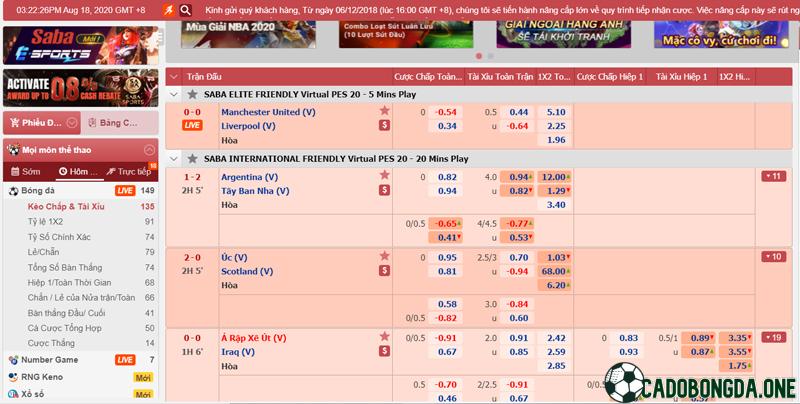The width and height of the screenshot is (800, 404).
Task: Open statistics icon for Scotland match
Action: (x=384, y=271)
